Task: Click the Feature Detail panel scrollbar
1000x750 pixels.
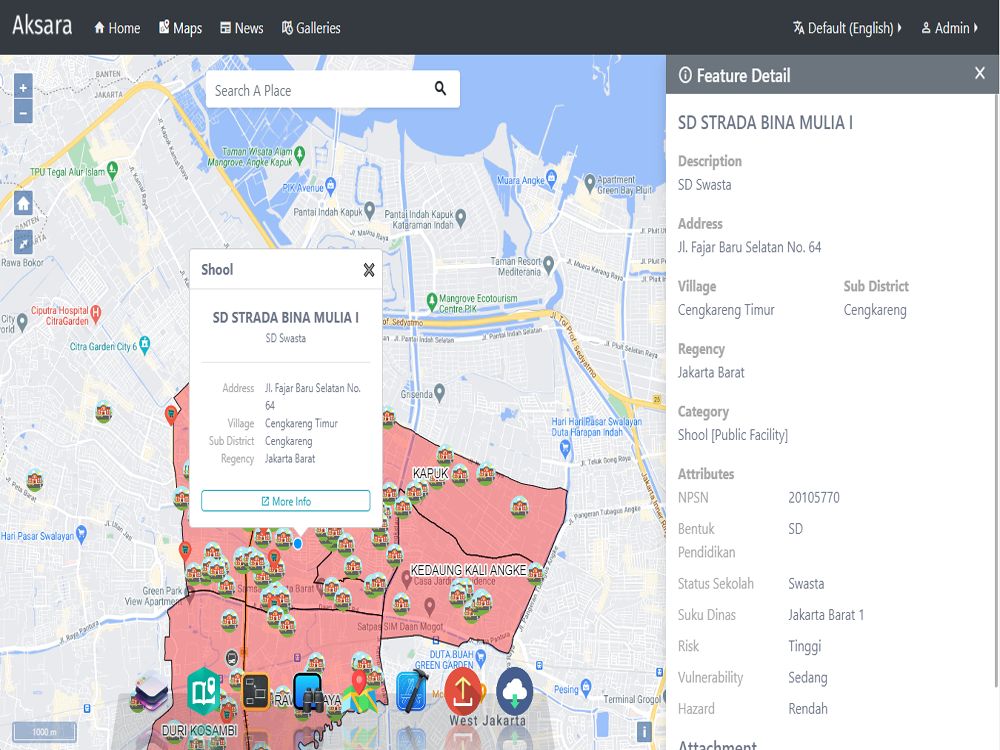Action: point(996,390)
